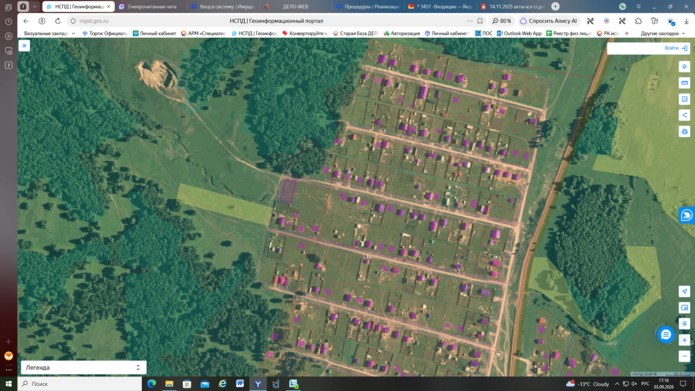Open the Windows notification center
Image resolution: width=695 pixels, height=391 pixels.
click(x=683, y=384)
